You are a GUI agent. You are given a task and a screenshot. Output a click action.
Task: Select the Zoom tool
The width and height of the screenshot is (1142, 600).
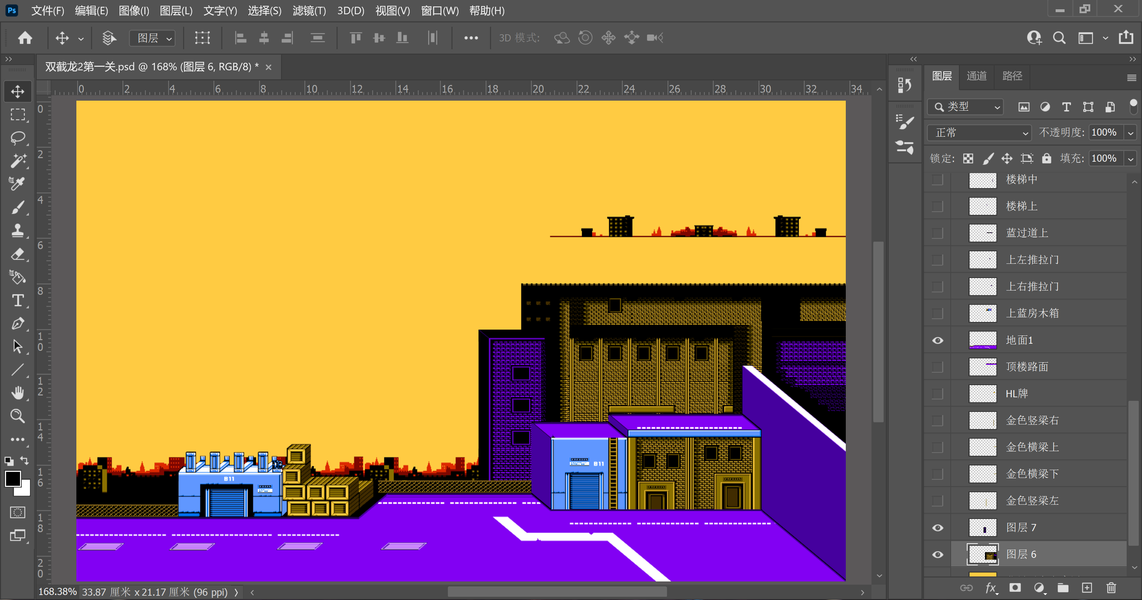tap(17, 416)
